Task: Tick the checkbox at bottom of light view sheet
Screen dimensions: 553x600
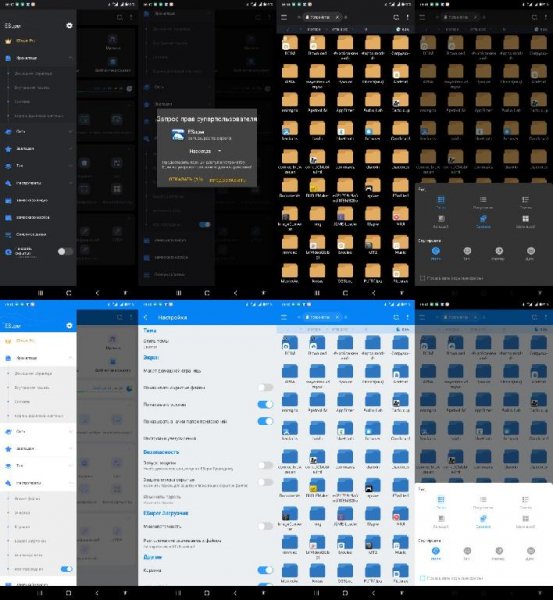Action: (x=422, y=578)
